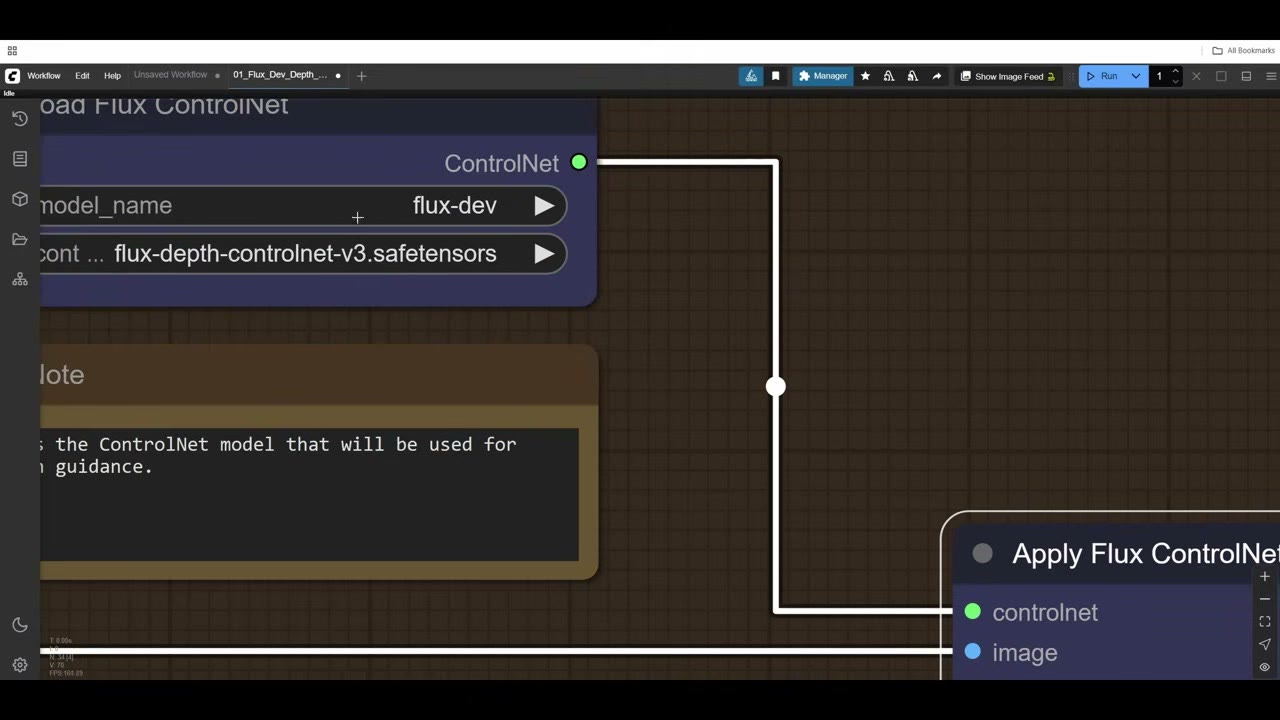Image resolution: width=1280 pixels, height=720 pixels.
Task: Advance model_name value with right arrow
Action: pyautogui.click(x=544, y=206)
